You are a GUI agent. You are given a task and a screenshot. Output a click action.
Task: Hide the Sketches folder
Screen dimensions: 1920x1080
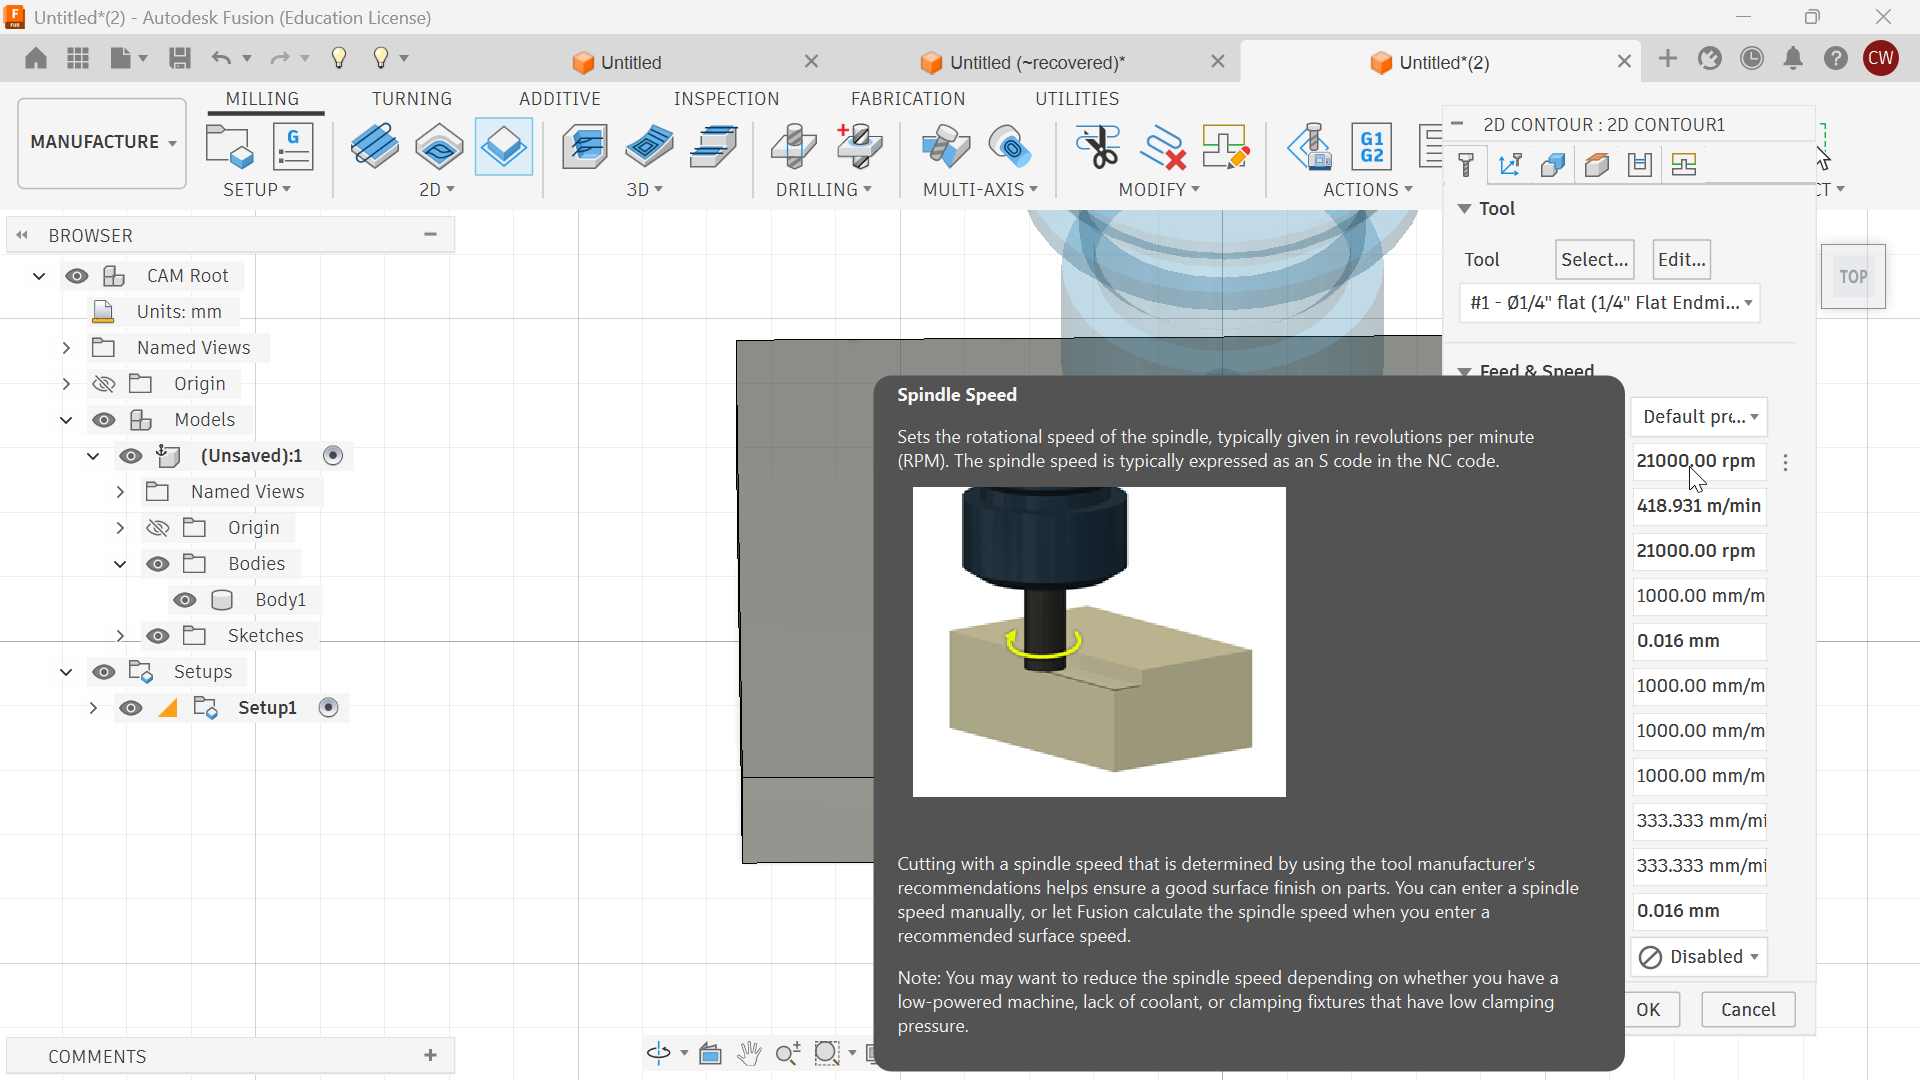pos(158,636)
